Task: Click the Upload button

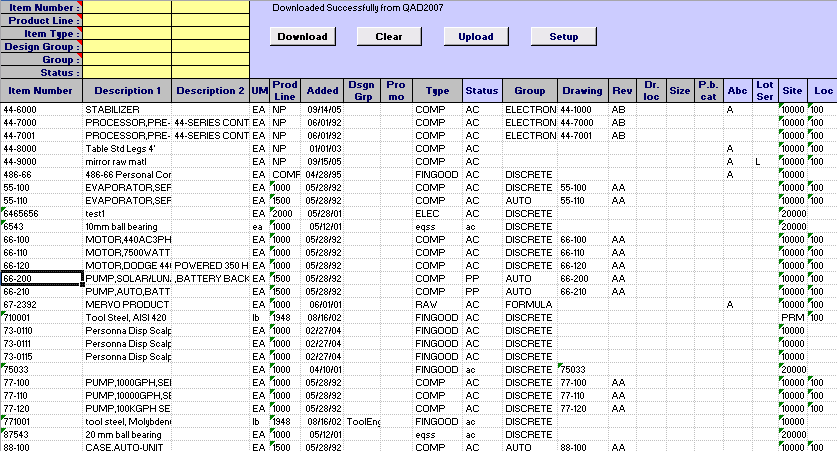Action: click(476, 37)
